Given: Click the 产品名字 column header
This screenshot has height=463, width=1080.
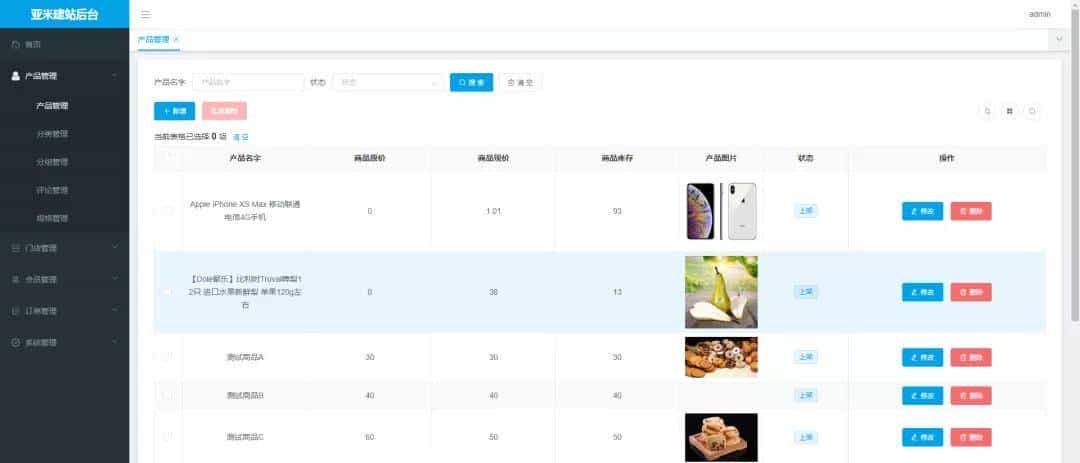Looking at the screenshot, I should click(x=245, y=158).
